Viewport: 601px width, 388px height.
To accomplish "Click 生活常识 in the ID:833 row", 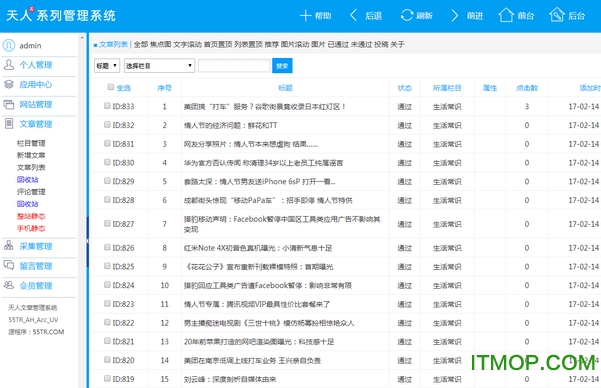I will pyautogui.click(x=447, y=107).
